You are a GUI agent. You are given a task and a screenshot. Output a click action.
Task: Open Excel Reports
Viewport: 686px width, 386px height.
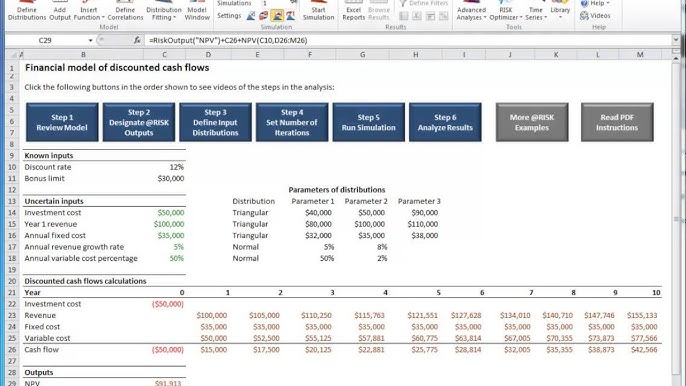[354, 11]
